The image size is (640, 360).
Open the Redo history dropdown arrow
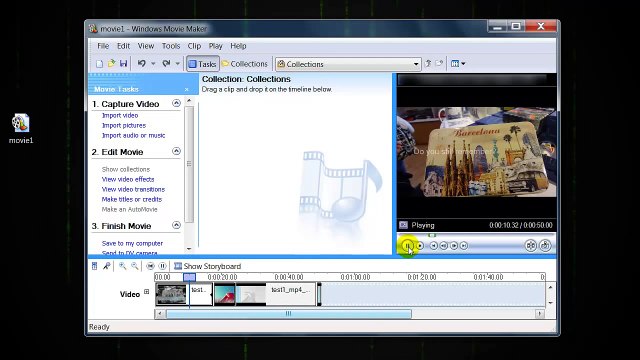coord(178,64)
